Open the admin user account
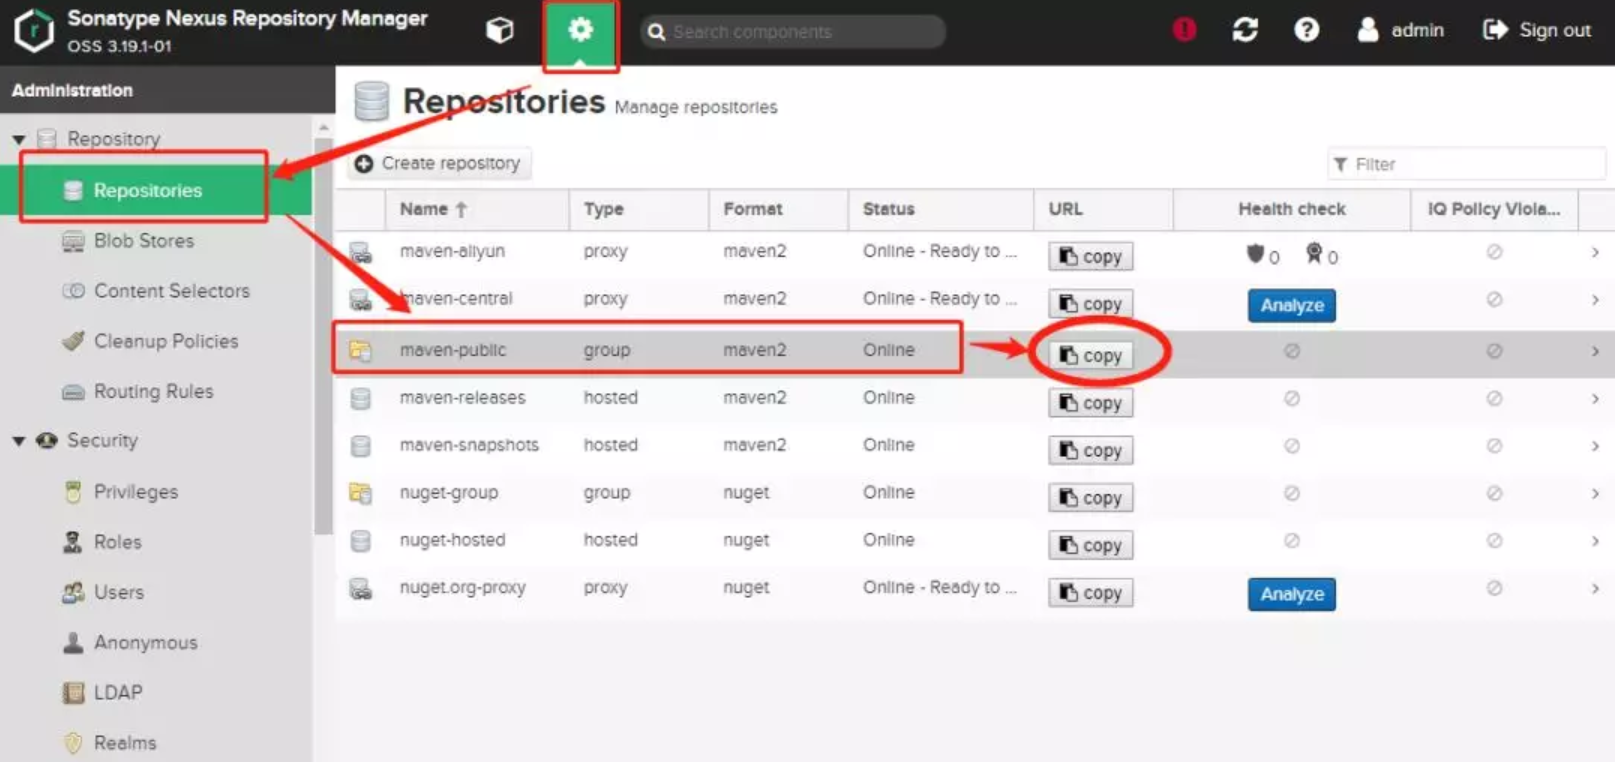This screenshot has height=762, width=1615. [x=1400, y=30]
